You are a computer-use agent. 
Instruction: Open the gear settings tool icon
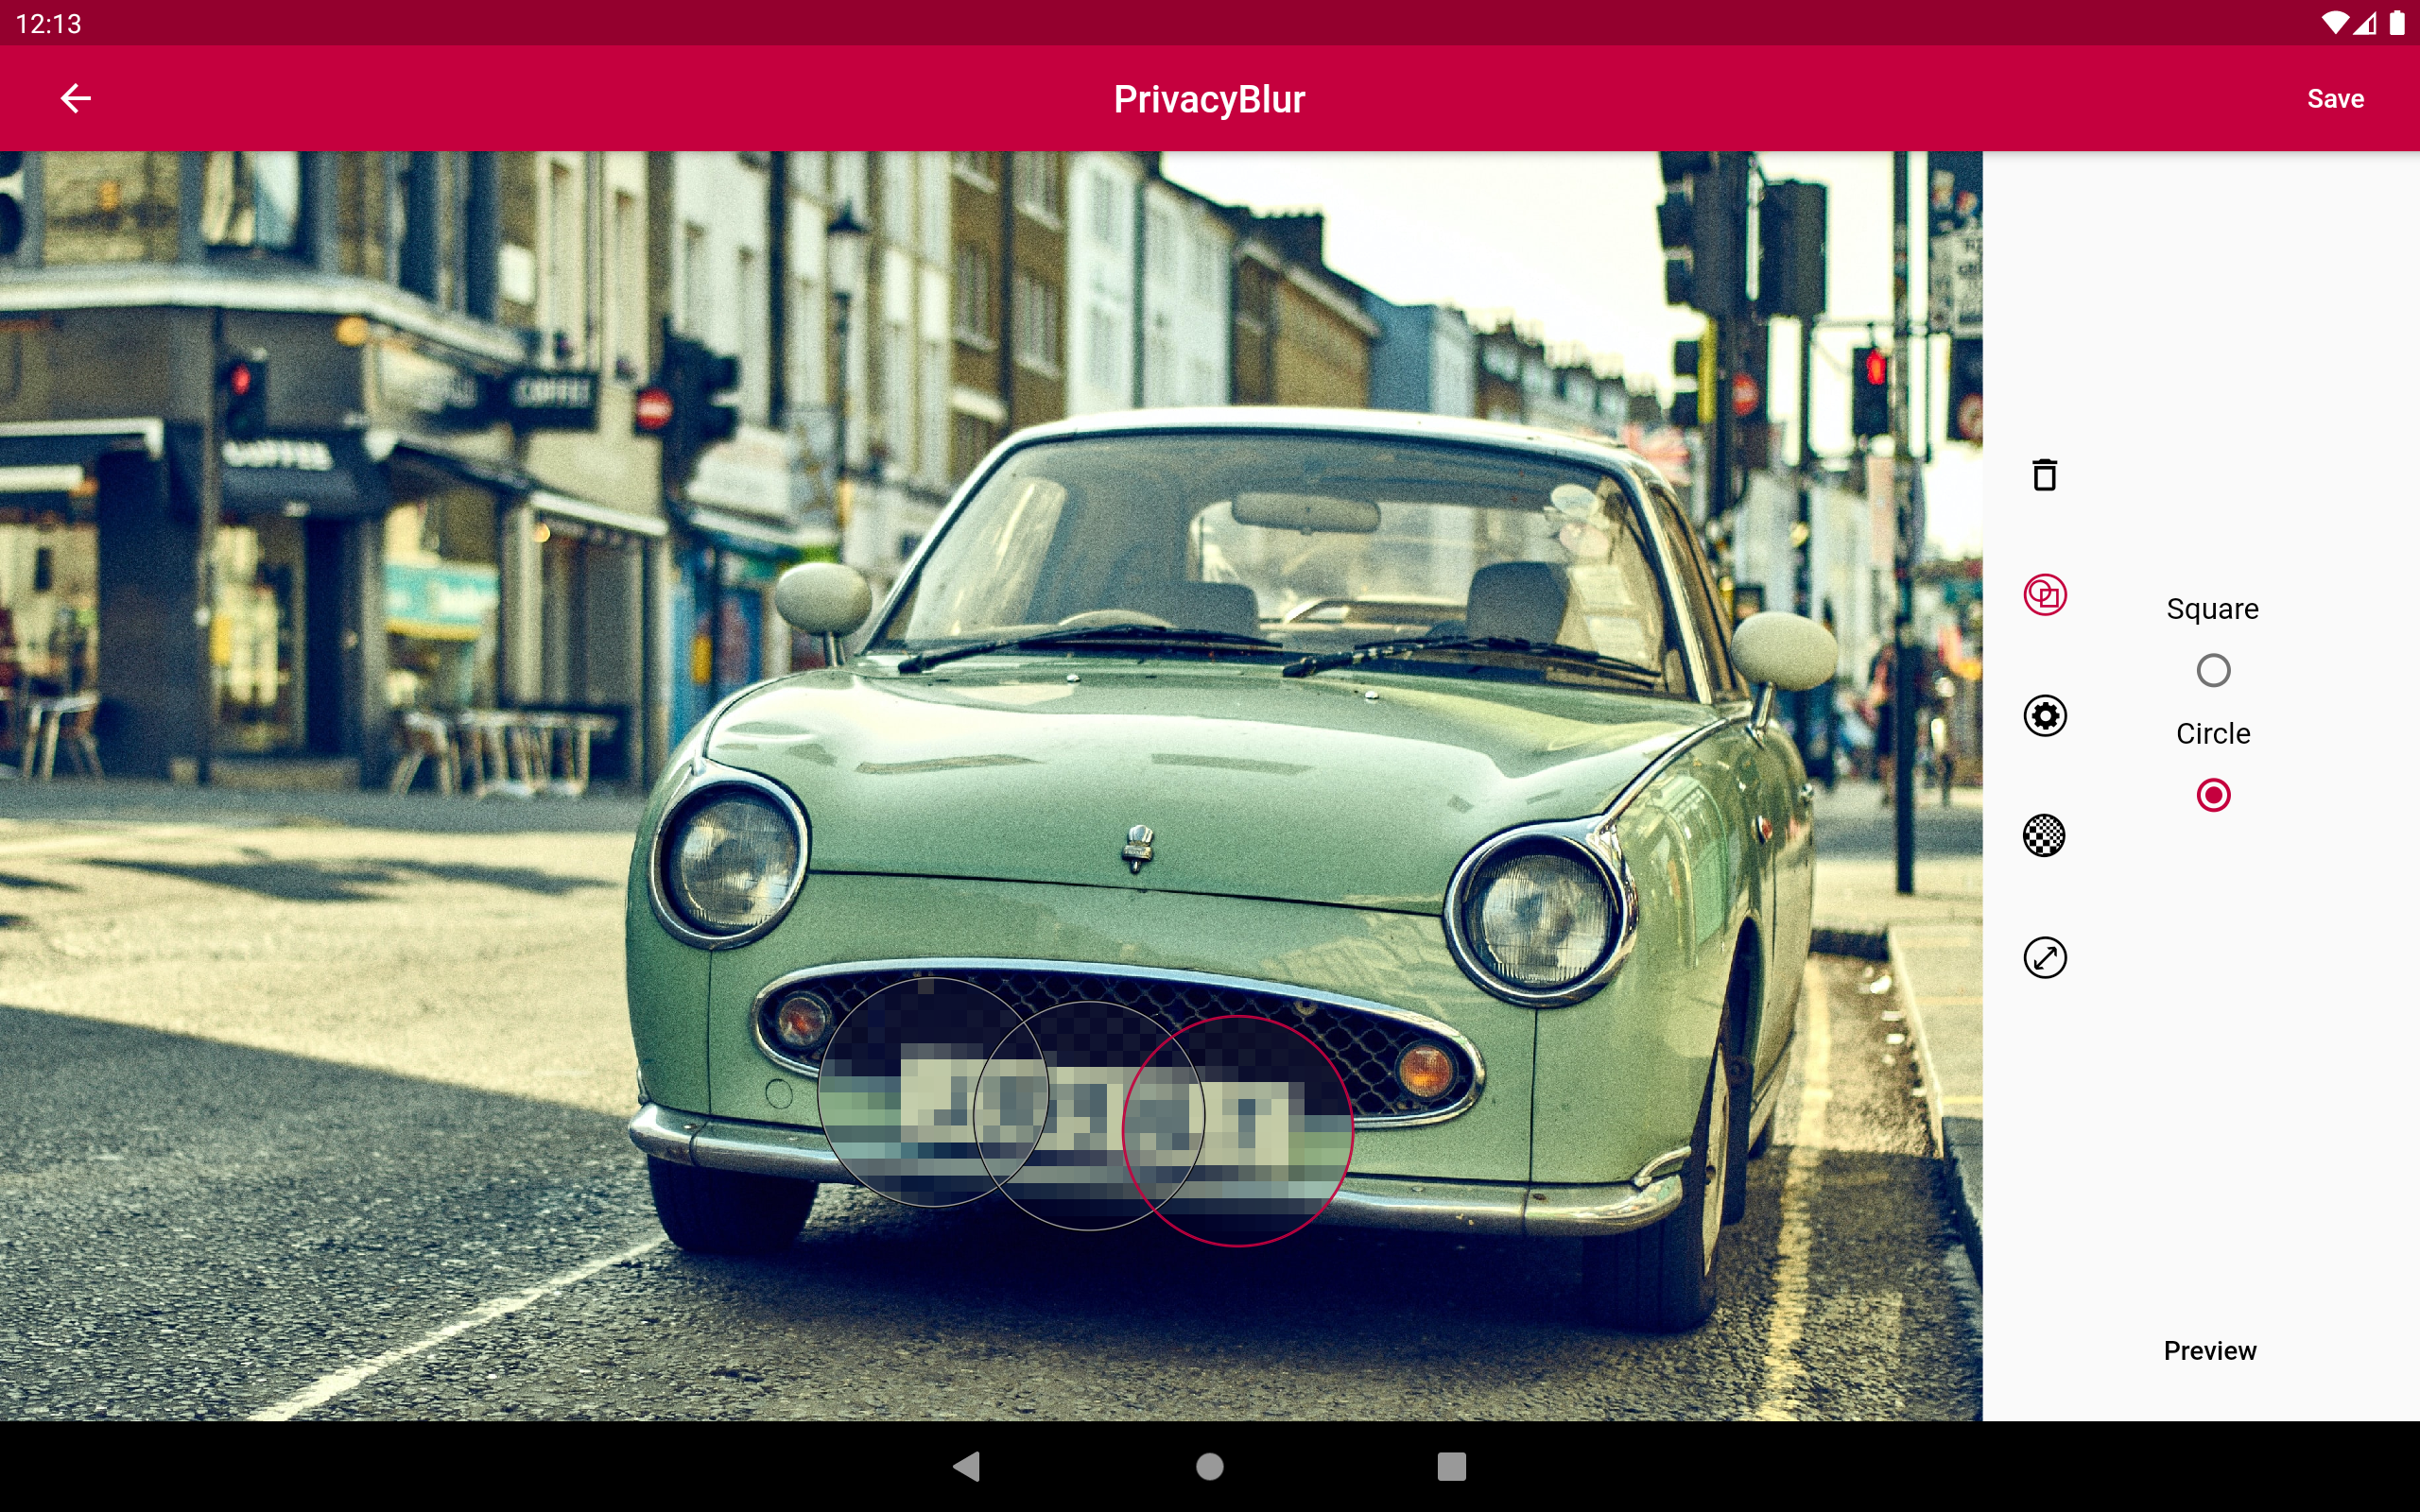tap(2045, 716)
